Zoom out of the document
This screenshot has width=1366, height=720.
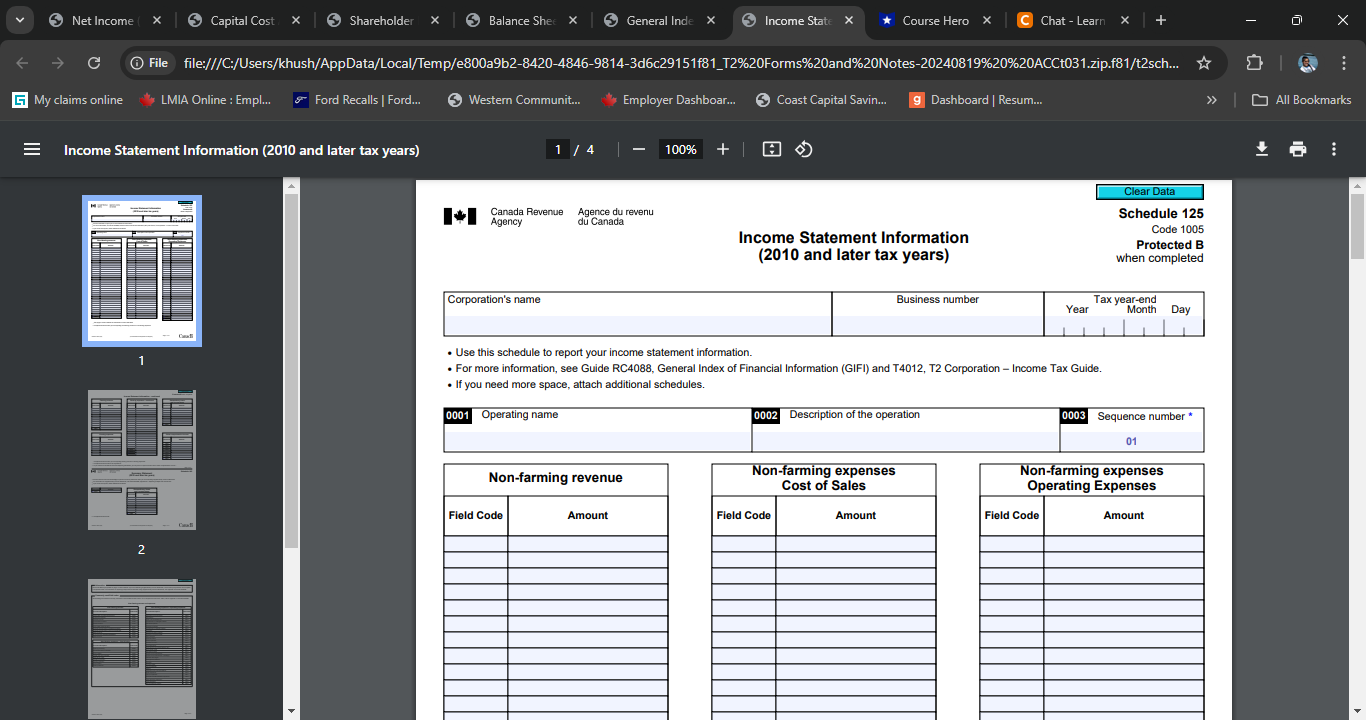639,149
